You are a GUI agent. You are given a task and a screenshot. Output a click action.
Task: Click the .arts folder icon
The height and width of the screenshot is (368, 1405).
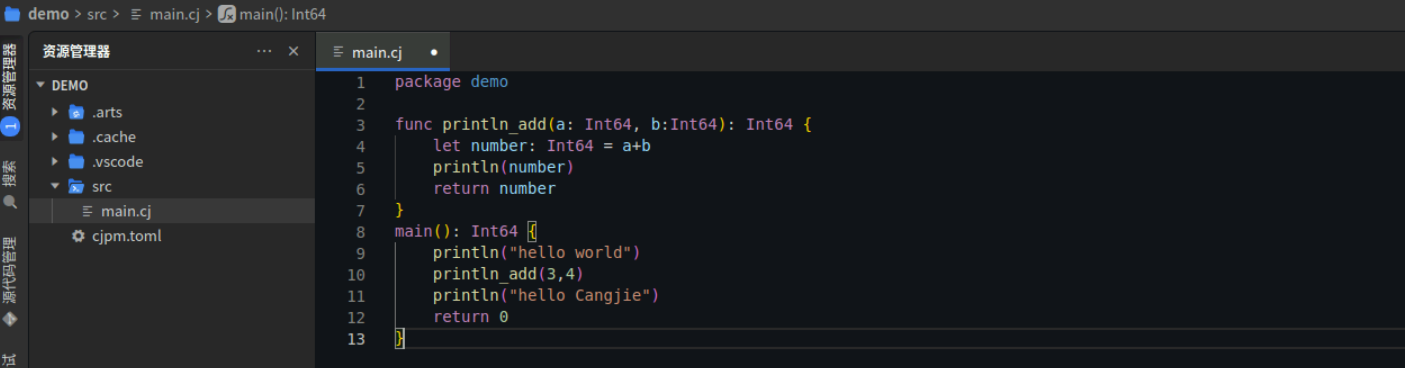[76, 112]
